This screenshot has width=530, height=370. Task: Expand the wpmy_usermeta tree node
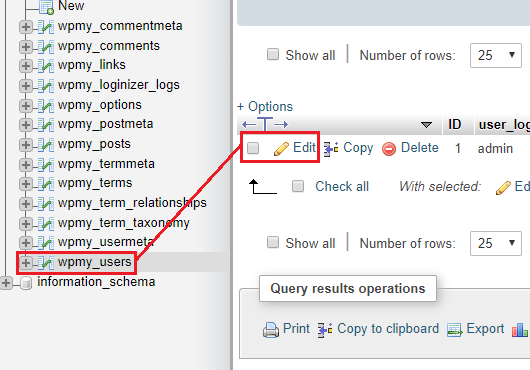[x=26, y=243]
